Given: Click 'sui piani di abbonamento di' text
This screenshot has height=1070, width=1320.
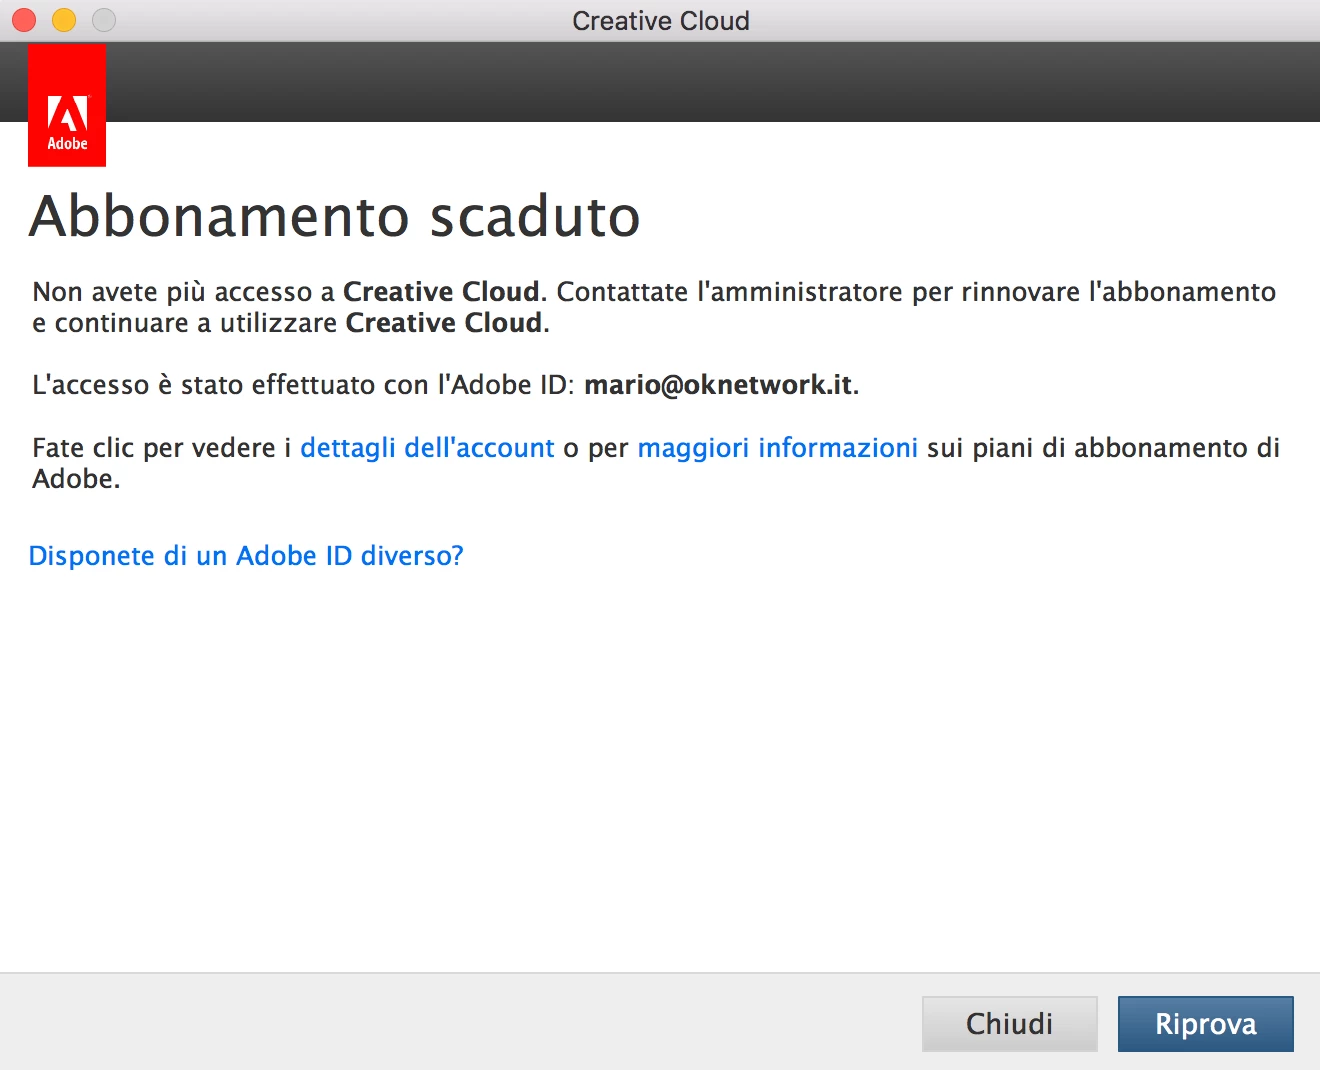Looking at the screenshot, I should pyautogui.click(x=1103, y=448).
